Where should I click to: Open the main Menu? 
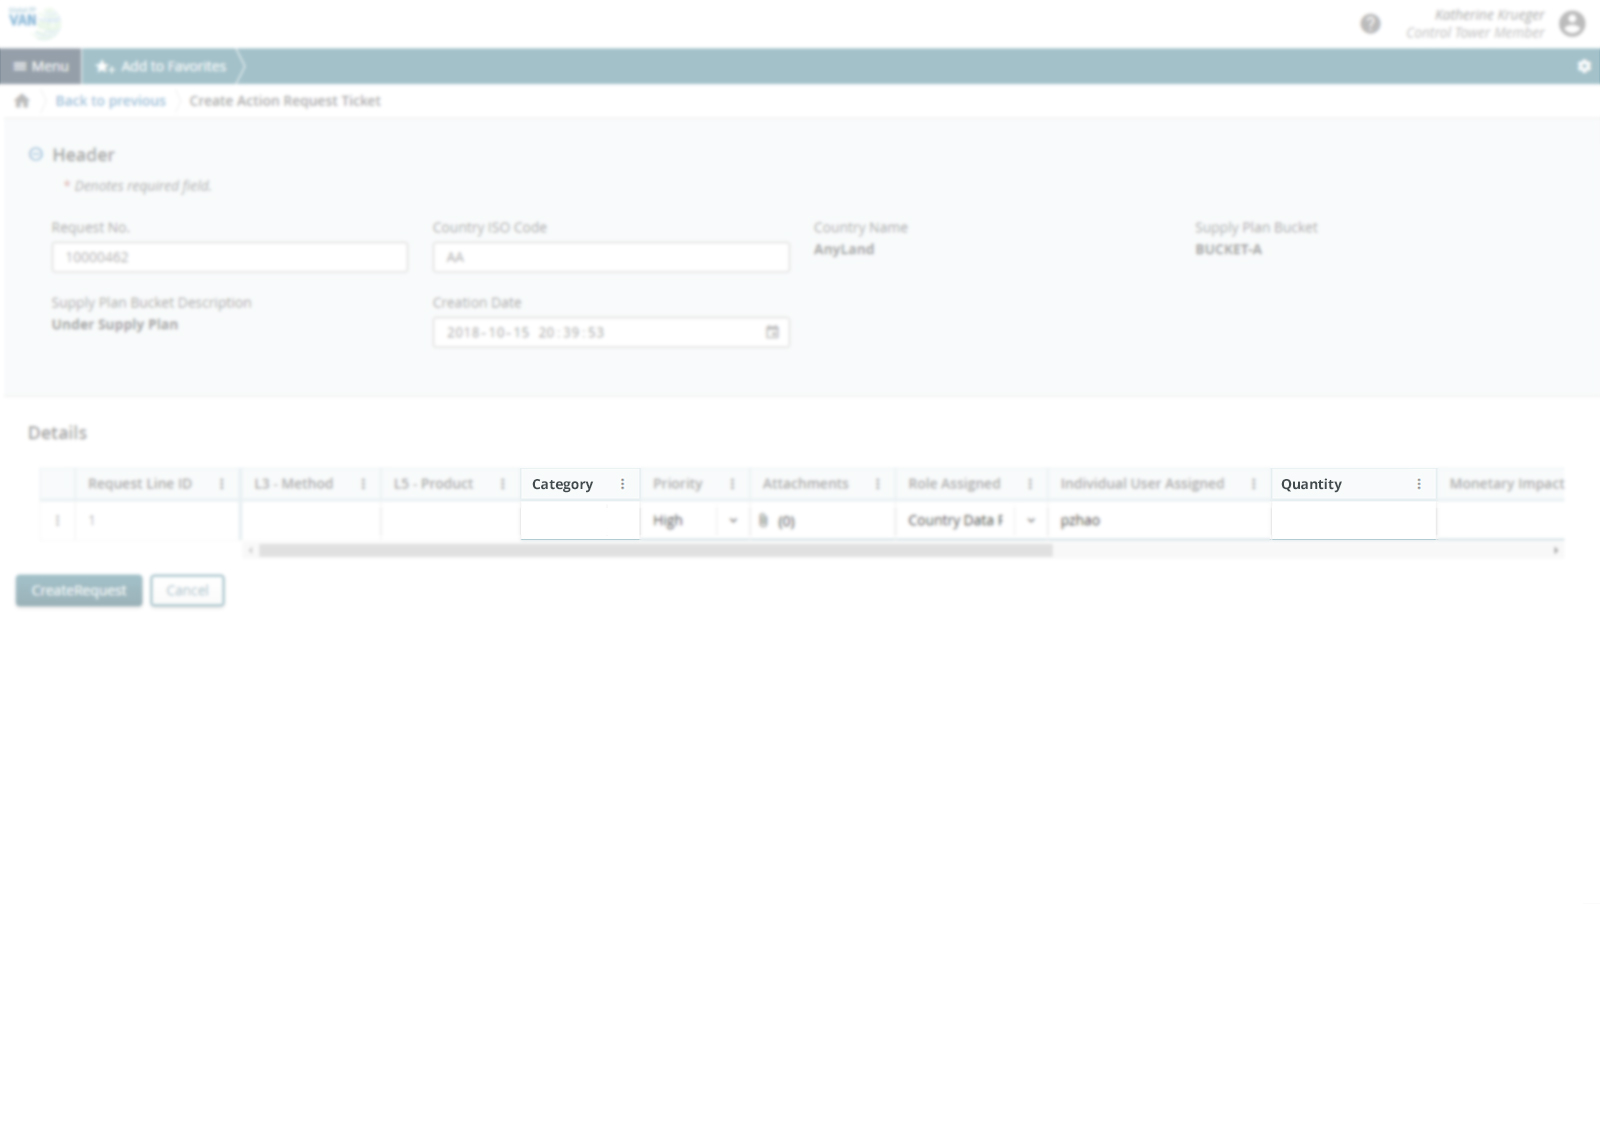[41, 66]
